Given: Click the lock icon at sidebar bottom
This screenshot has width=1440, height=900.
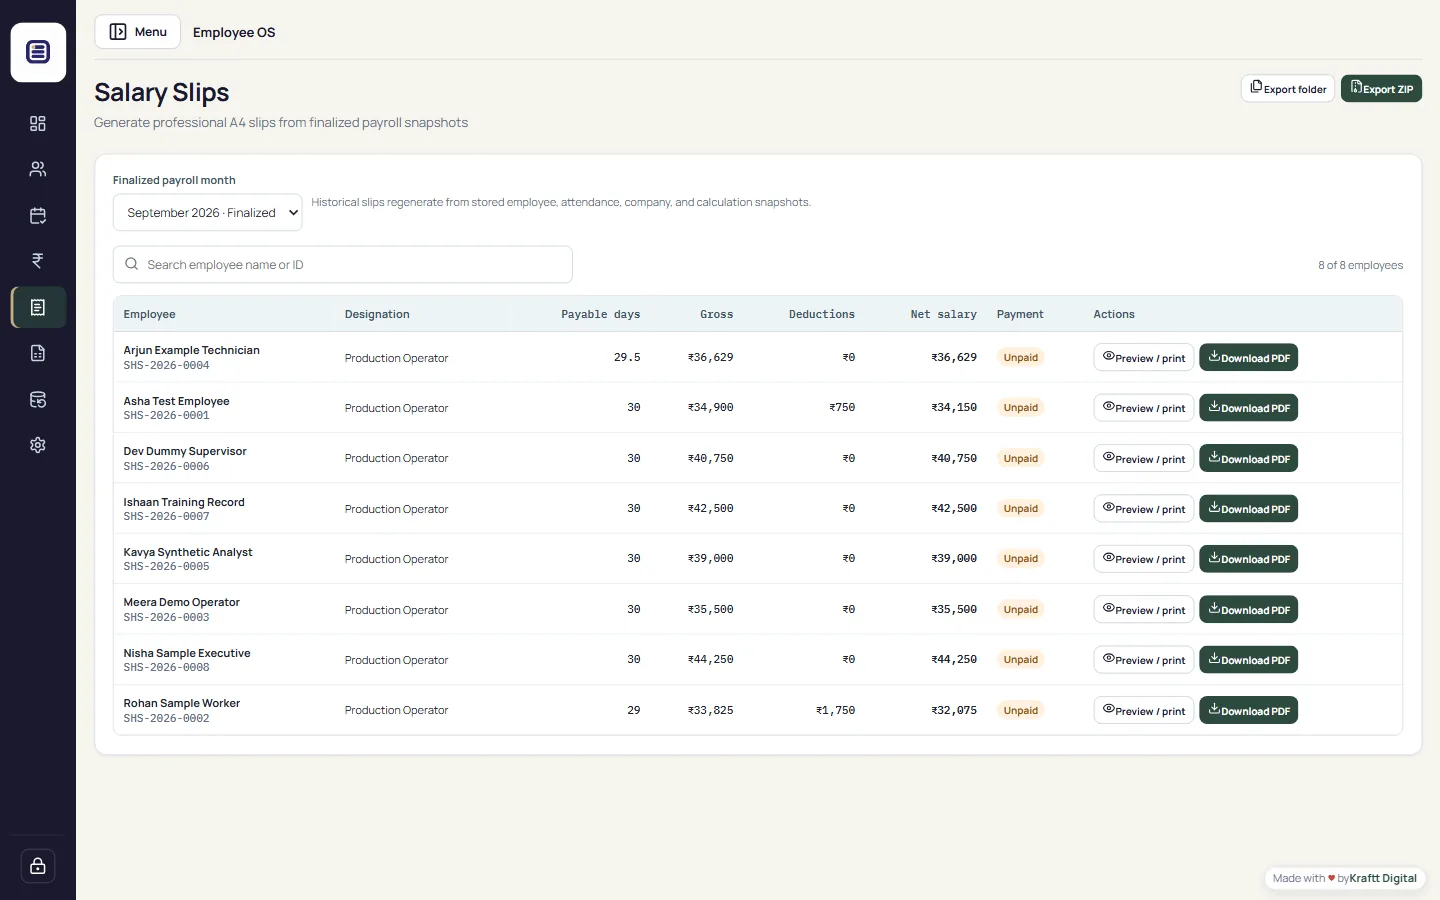Looking at the screenshot, I should tap(38, 866).
